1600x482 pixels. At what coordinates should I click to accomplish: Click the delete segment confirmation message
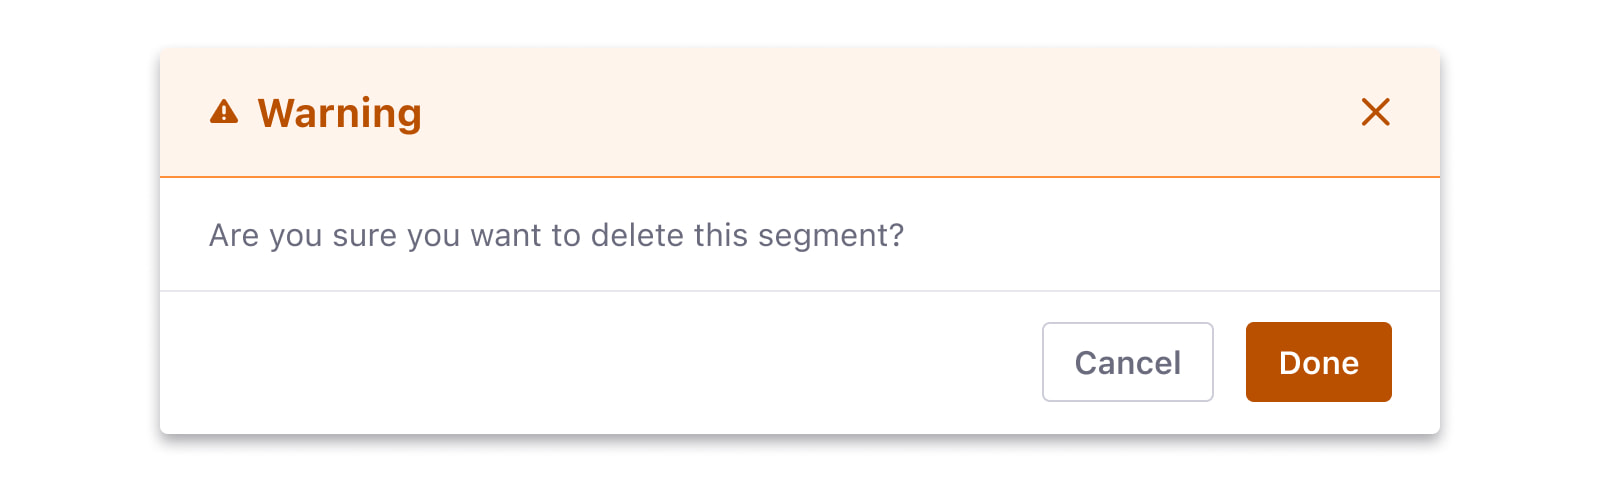pyautogui.click(x=556, y=235)
